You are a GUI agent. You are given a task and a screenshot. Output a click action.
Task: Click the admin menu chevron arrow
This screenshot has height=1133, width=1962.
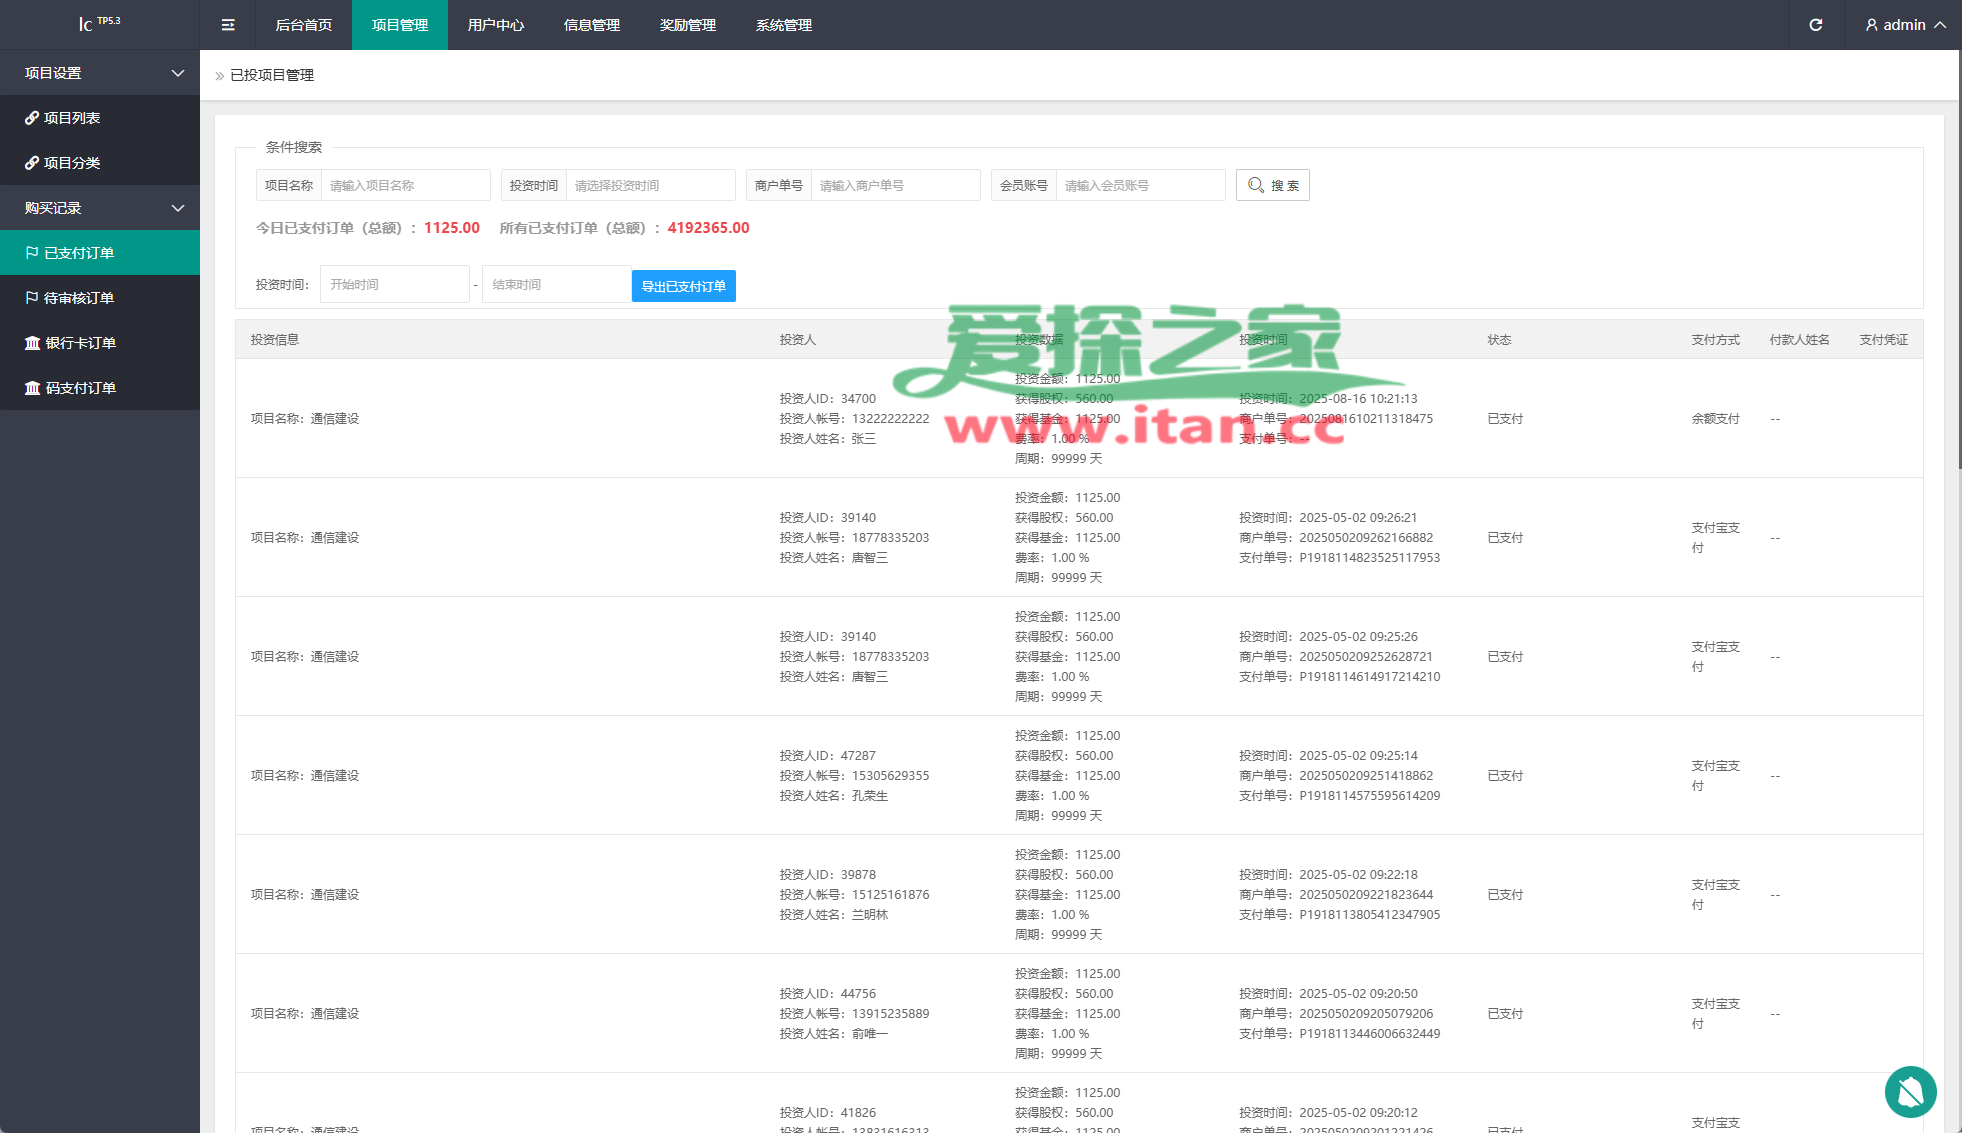click(1940, 25)
